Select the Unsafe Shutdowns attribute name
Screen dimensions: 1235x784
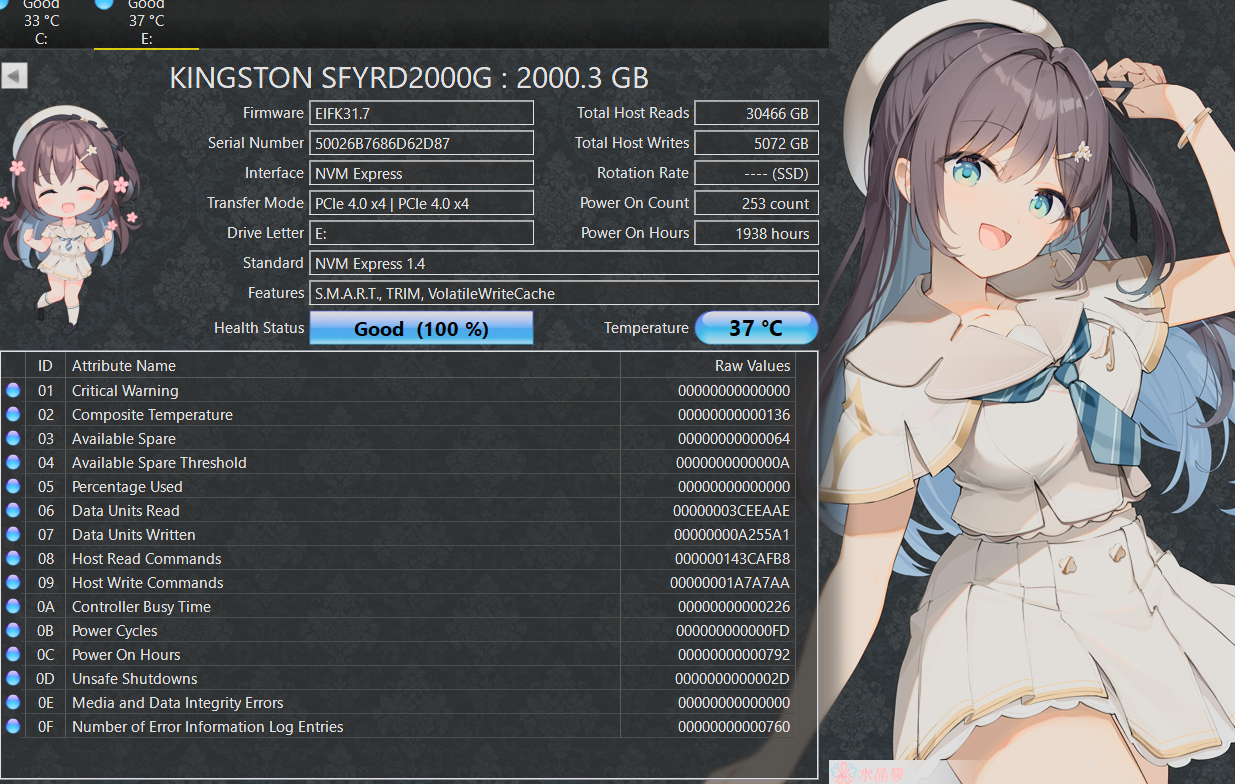(135, 679)
